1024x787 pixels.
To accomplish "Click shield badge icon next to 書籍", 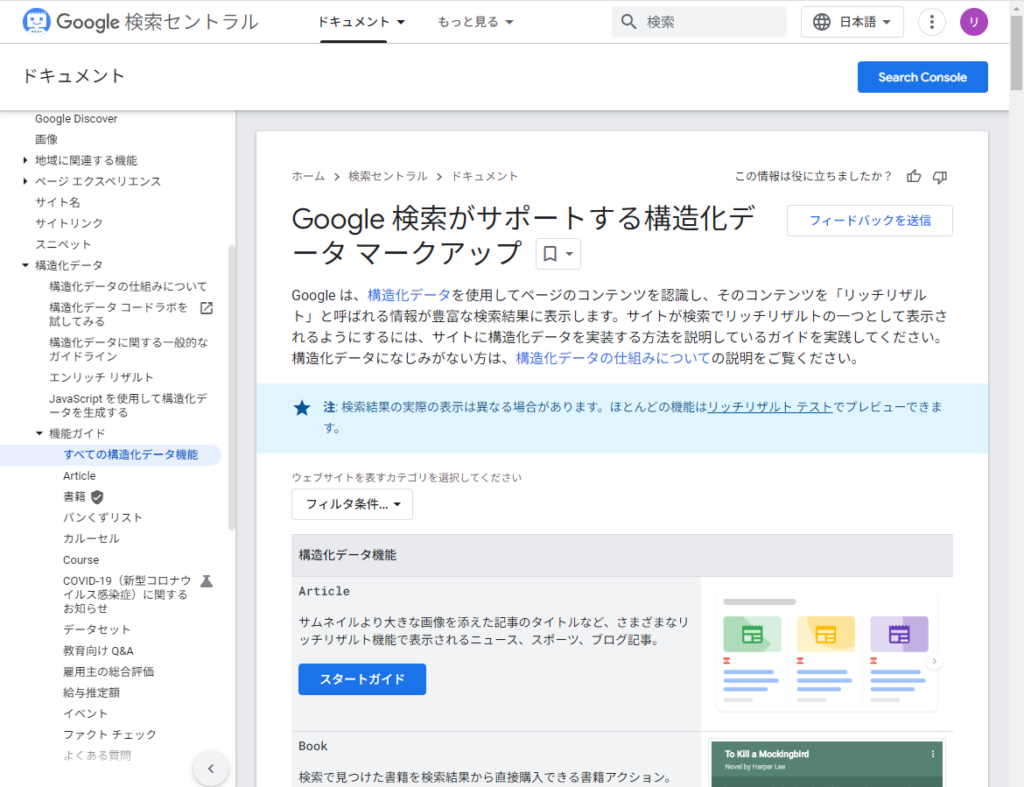I will (97, 497).
